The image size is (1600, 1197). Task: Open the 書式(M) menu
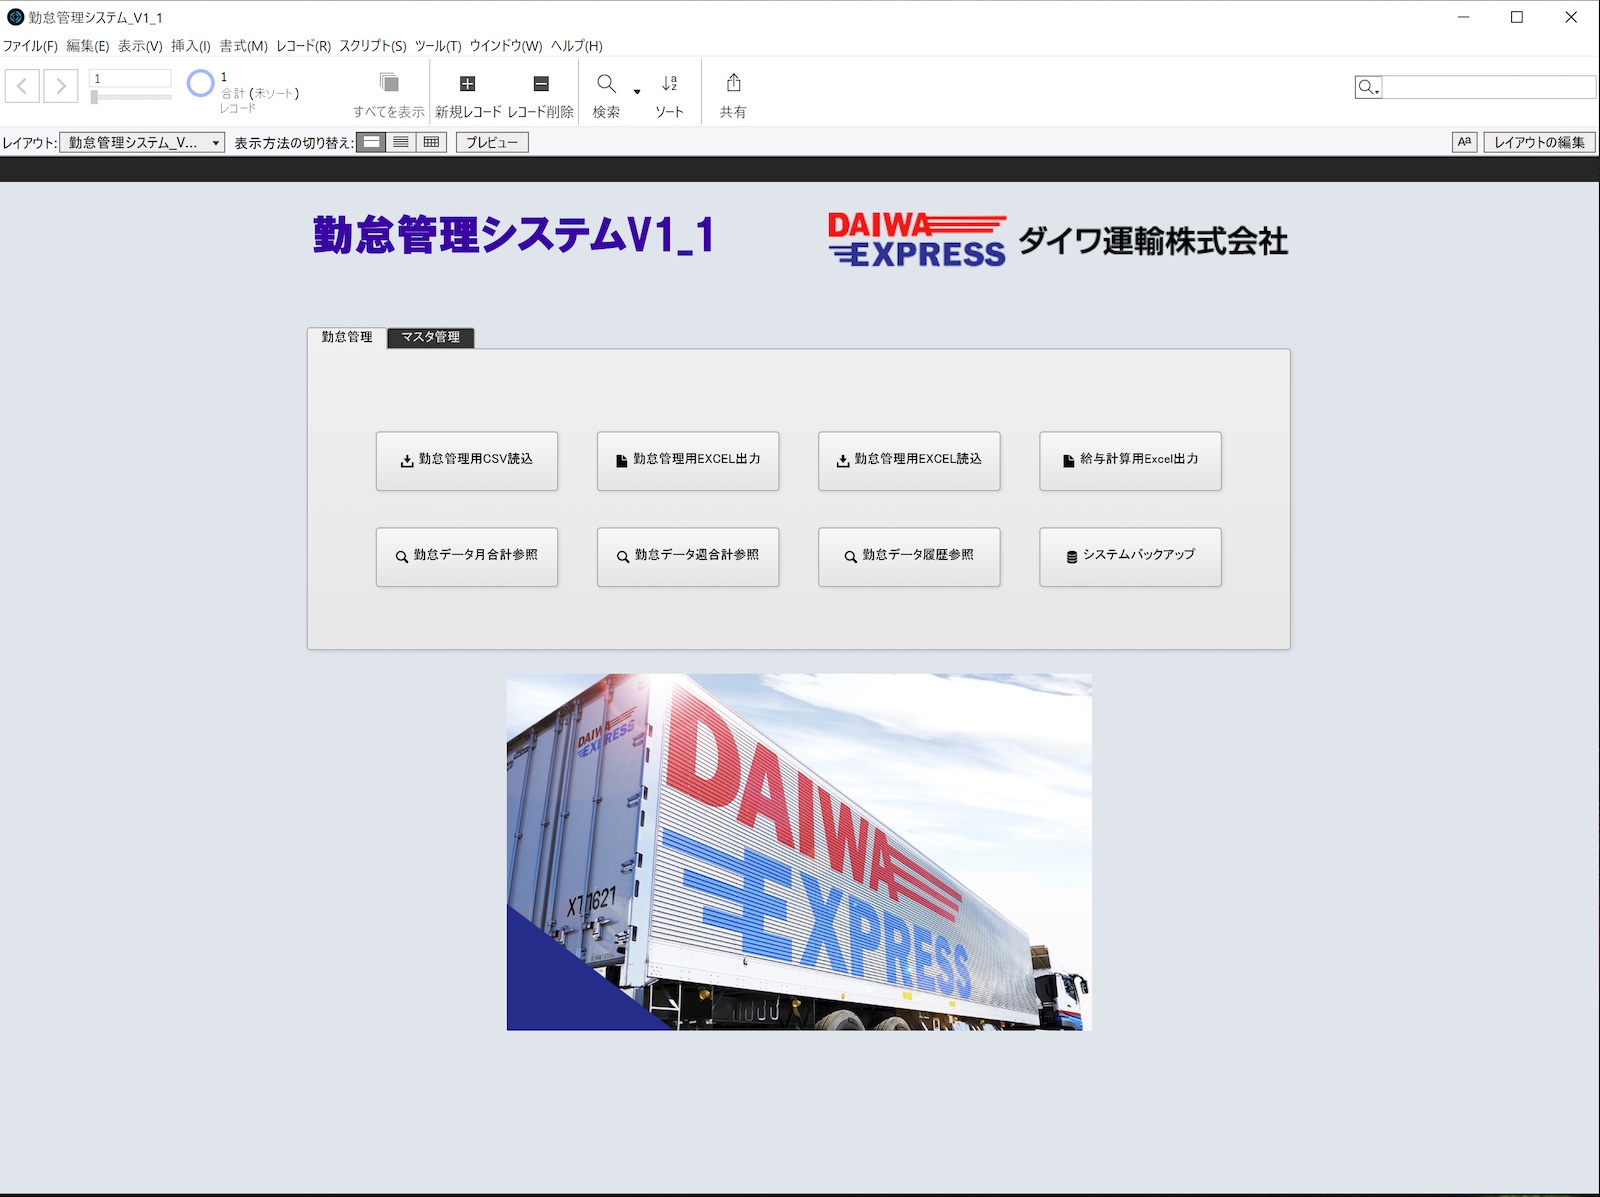tap(244, 46)
